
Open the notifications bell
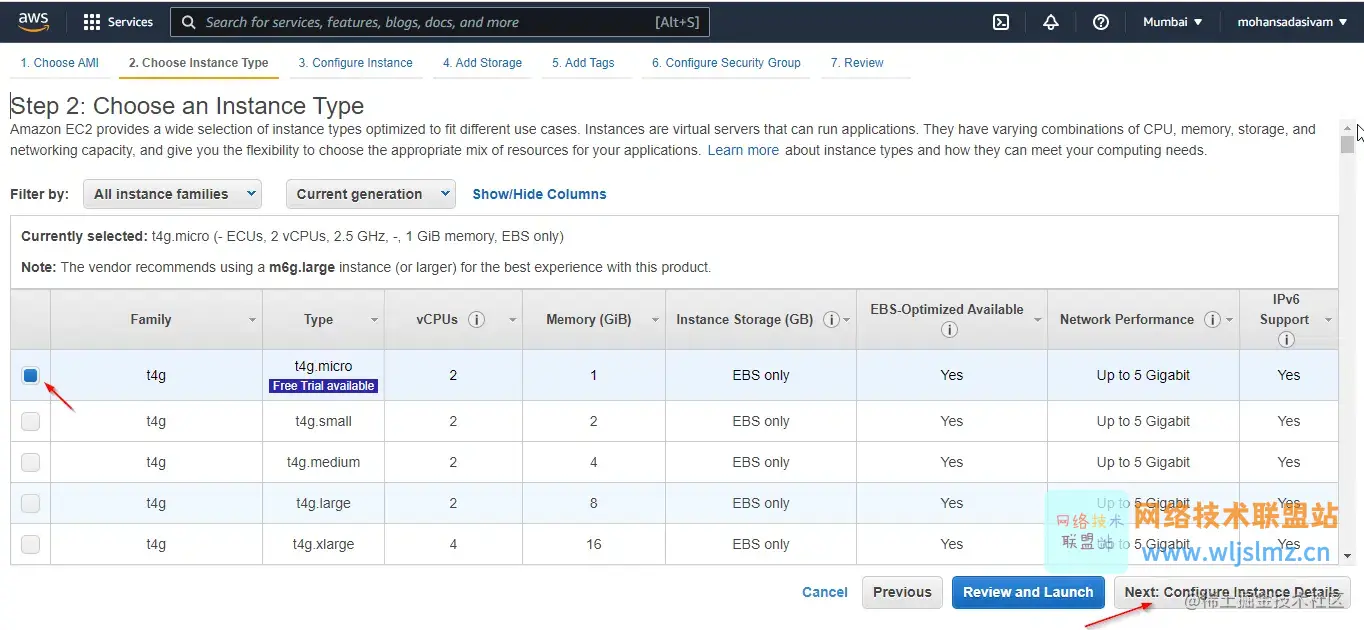click(1051, 22)
